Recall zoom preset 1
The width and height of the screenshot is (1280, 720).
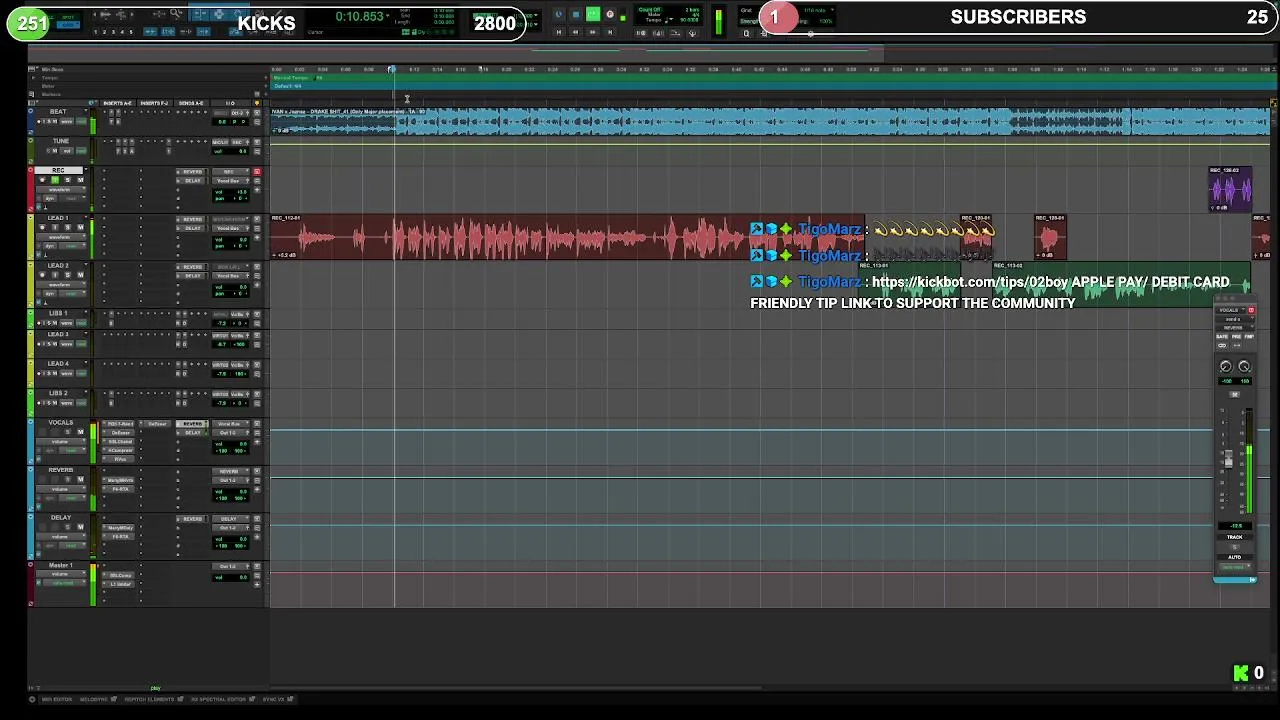click(x=96, y=32)
